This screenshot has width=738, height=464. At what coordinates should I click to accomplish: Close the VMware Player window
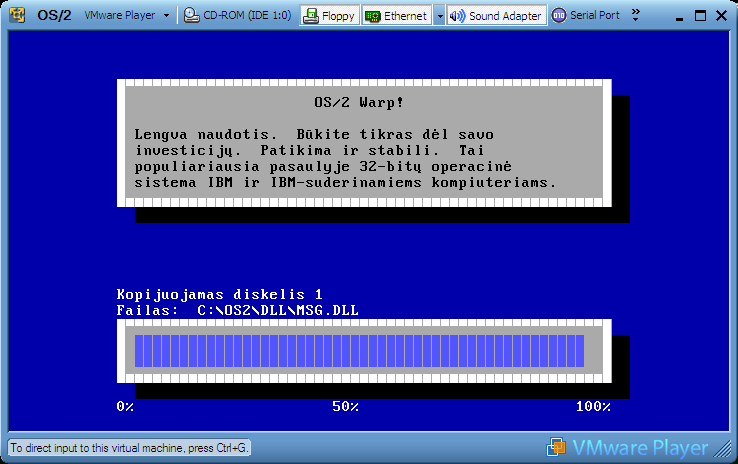(721, 16)
